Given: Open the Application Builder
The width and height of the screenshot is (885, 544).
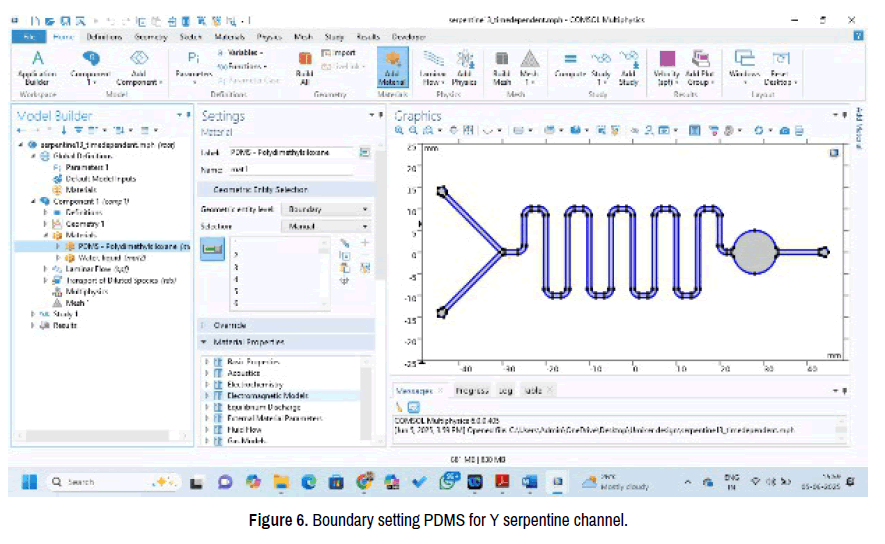Looking at the screenshot, I should (x=37, y=66).
